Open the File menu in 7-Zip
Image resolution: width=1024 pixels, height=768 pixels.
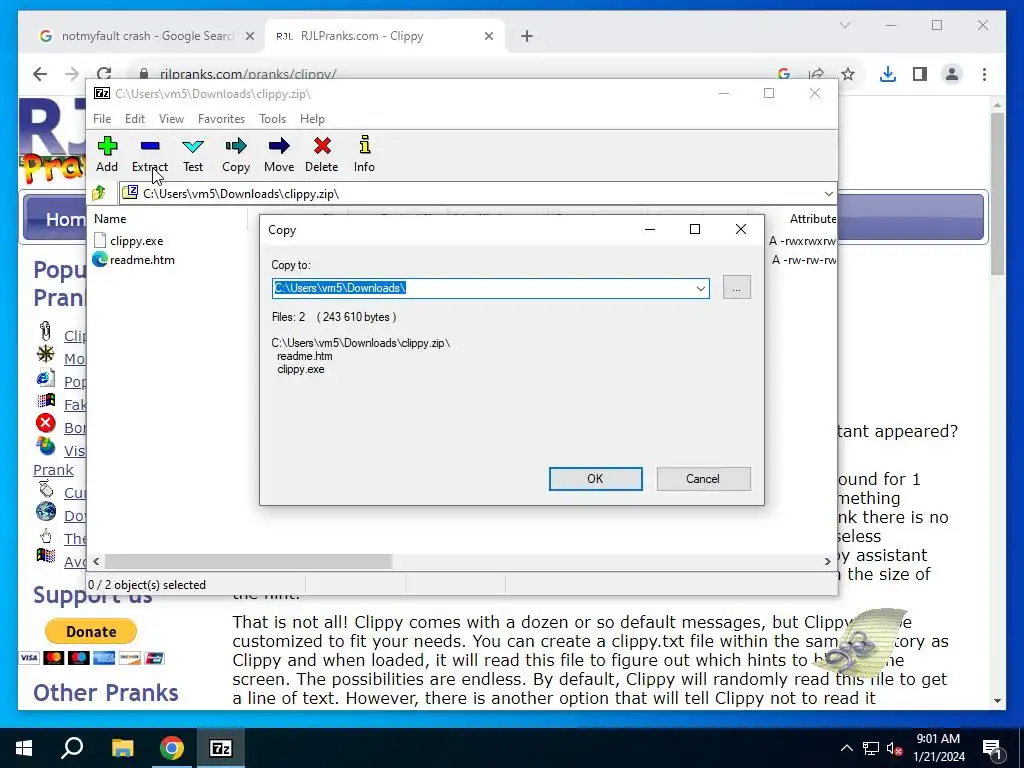point(102,119)
